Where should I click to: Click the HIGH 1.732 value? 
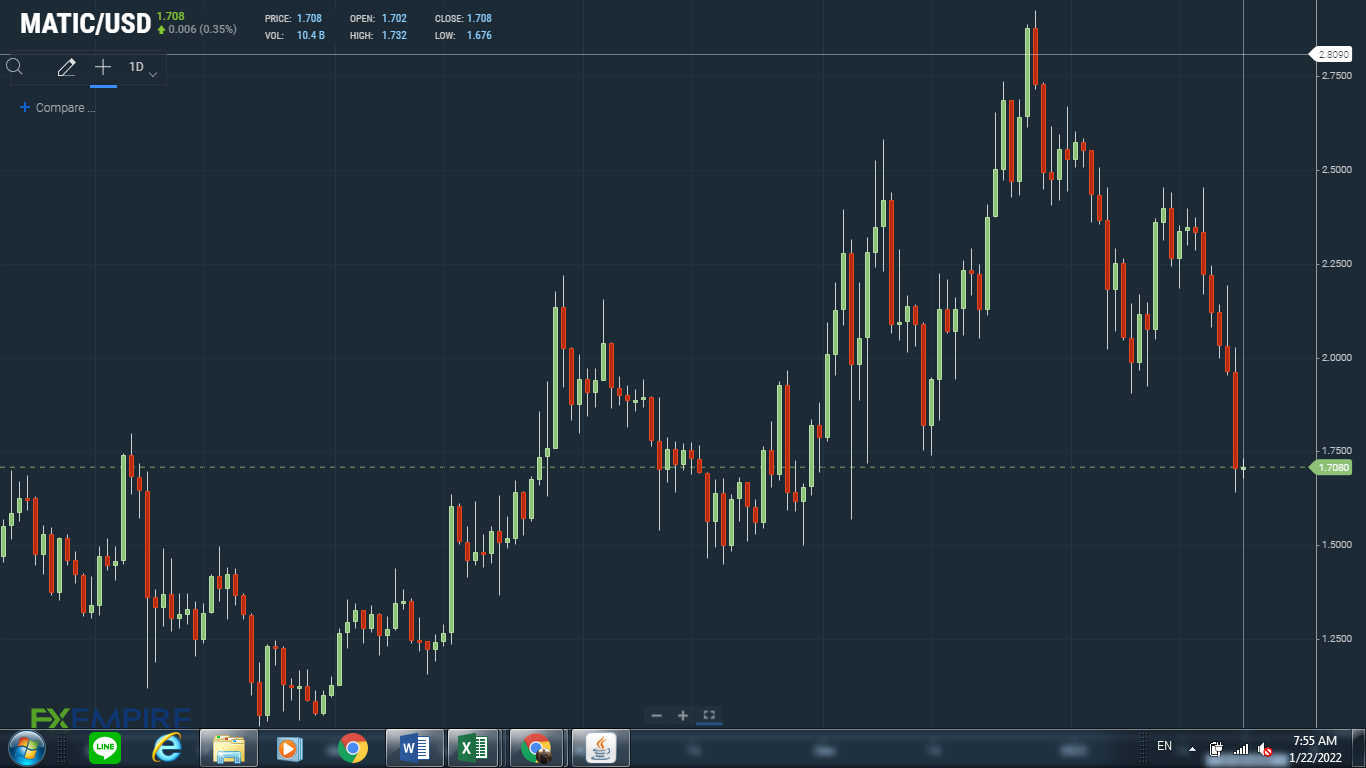pyautogui.click(x=394, y=36)
